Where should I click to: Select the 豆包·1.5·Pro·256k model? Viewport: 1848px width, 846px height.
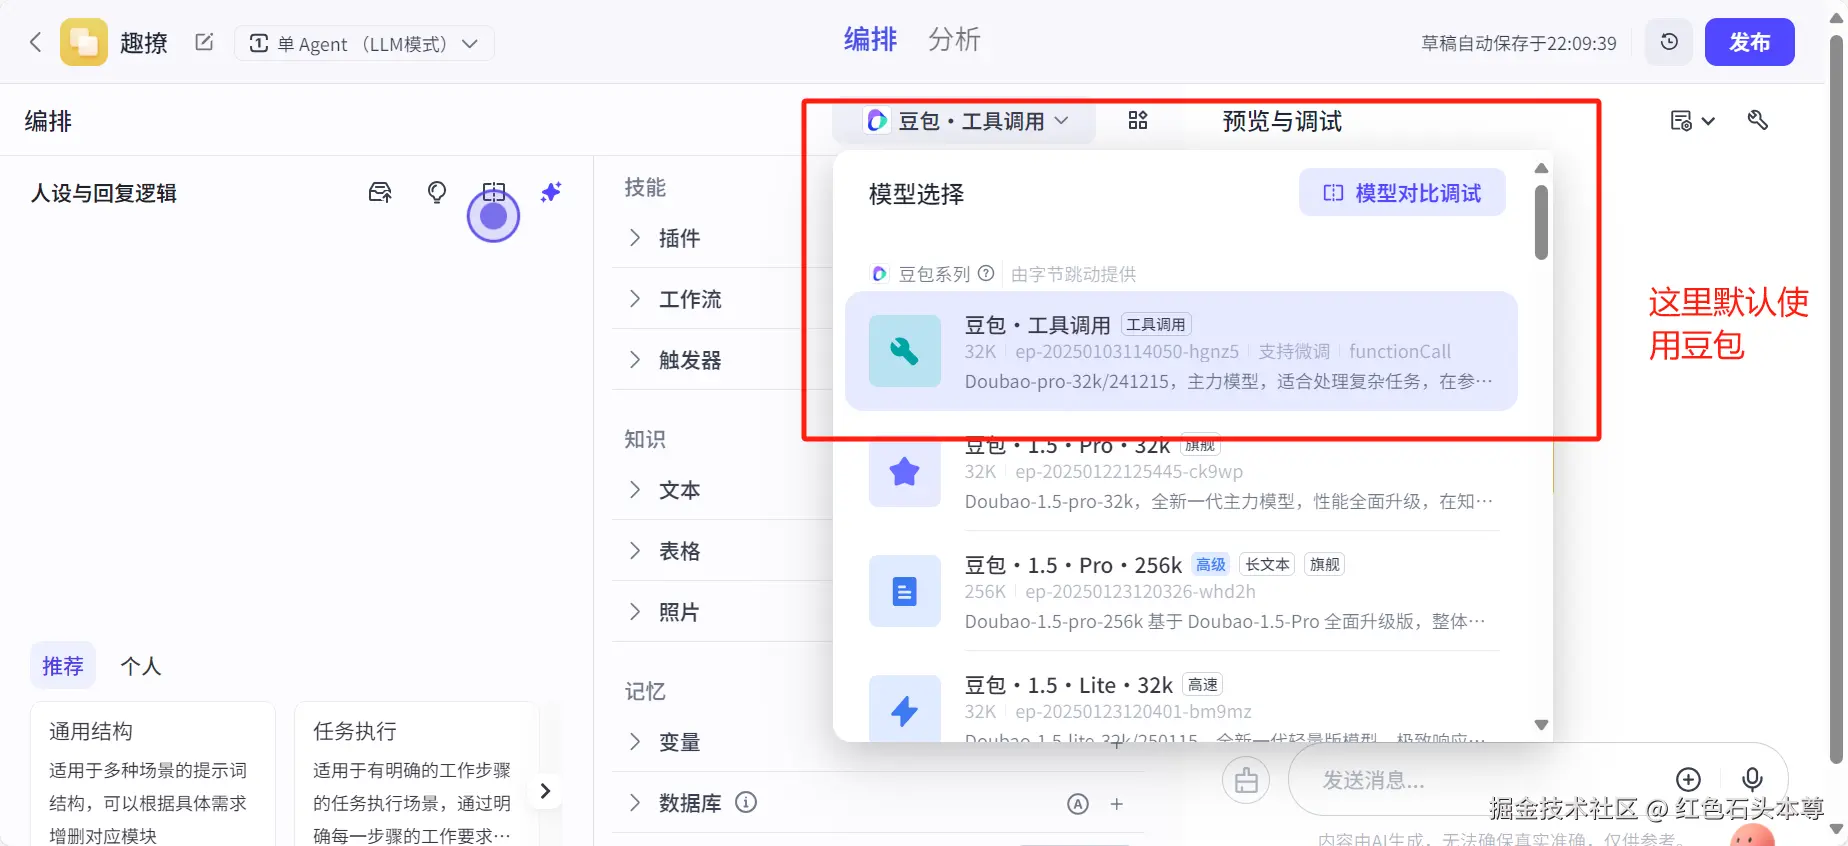(1181, 591)
